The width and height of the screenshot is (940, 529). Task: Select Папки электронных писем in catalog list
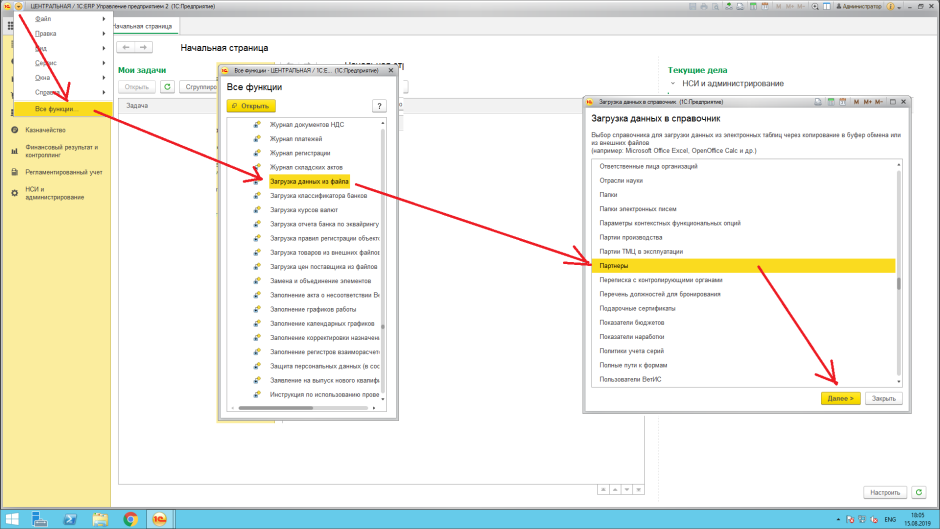point(743,209)
